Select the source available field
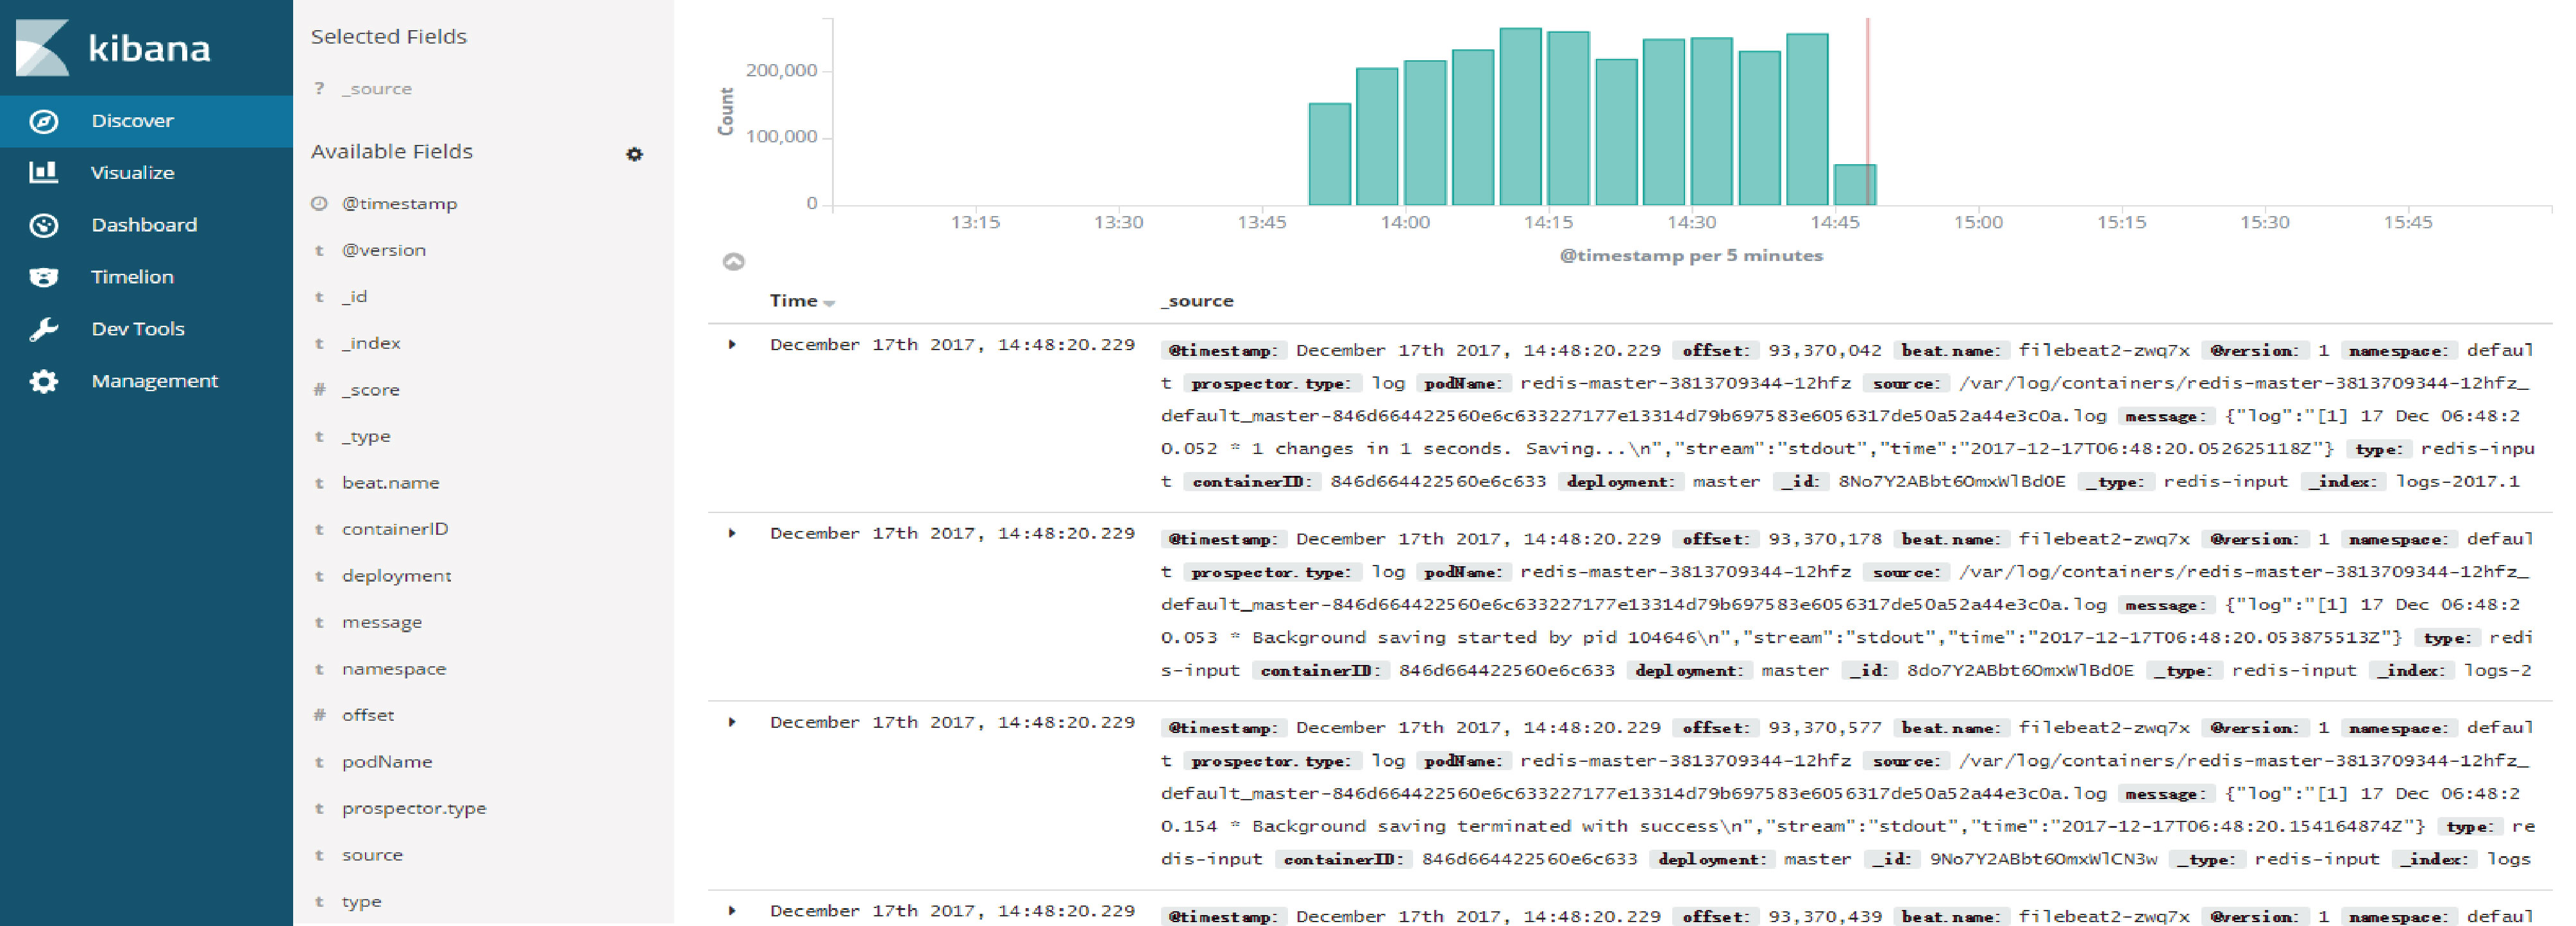 pos(372,855)
